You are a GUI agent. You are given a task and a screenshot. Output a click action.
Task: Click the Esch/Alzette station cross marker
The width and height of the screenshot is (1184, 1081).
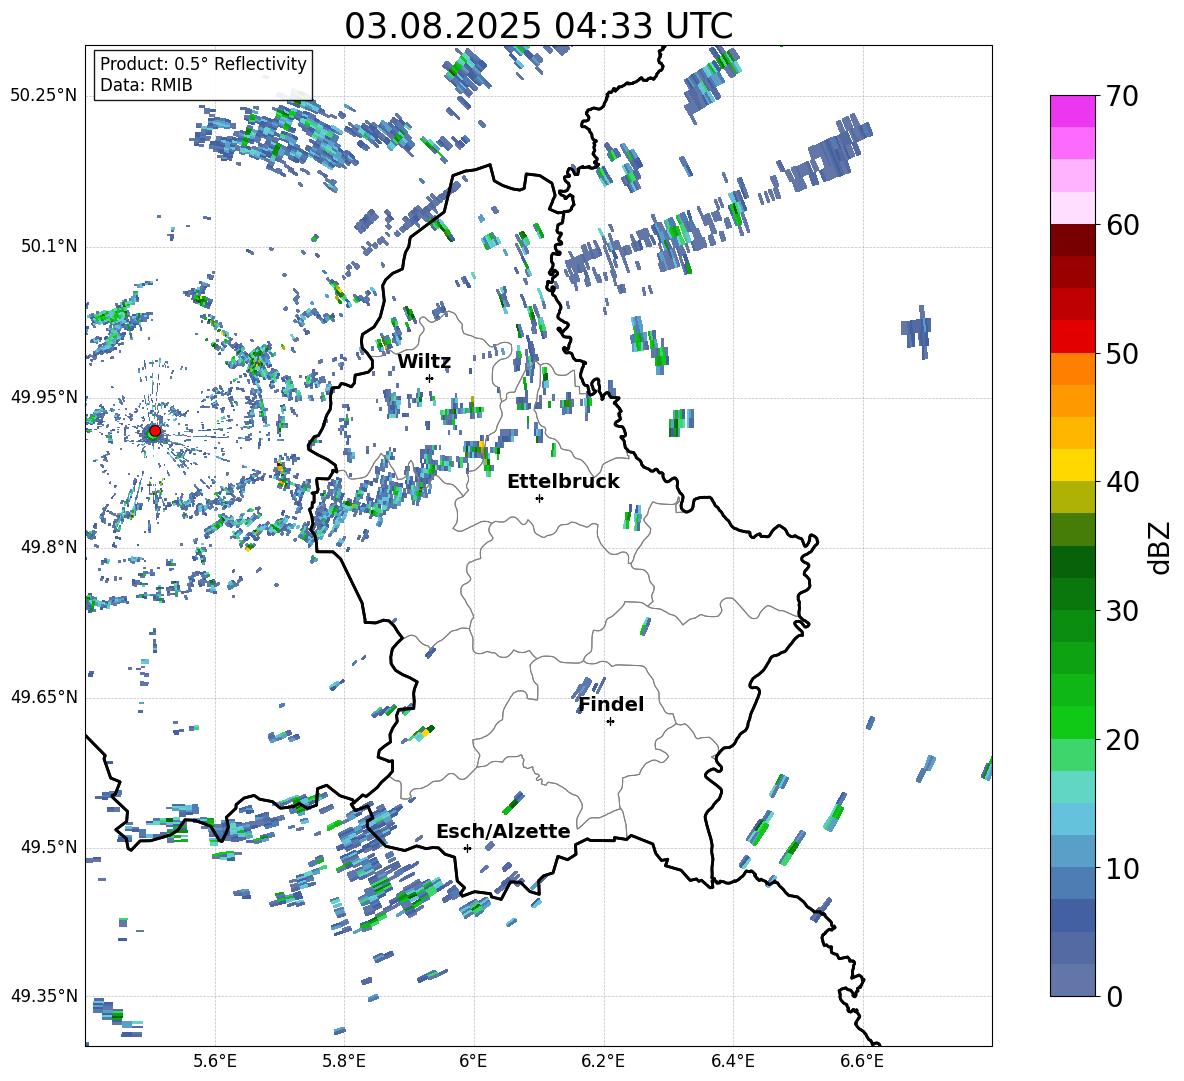(467, 848)
